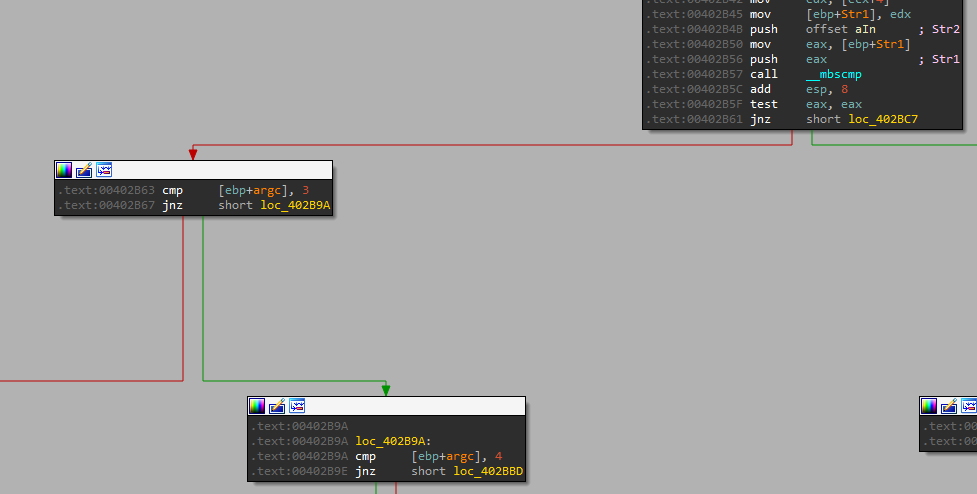Click the __mbscmp call target
The image size is (977, 494).
click(833, 74)
